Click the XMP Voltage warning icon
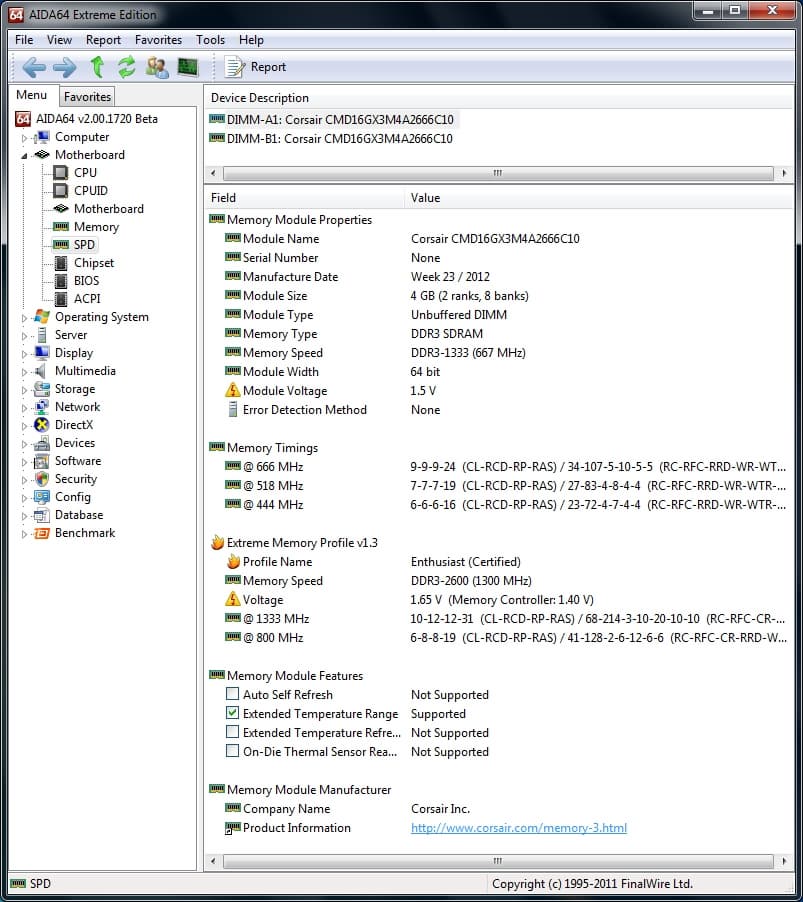The height and width of the screenshot is (902, 803). 232,599
